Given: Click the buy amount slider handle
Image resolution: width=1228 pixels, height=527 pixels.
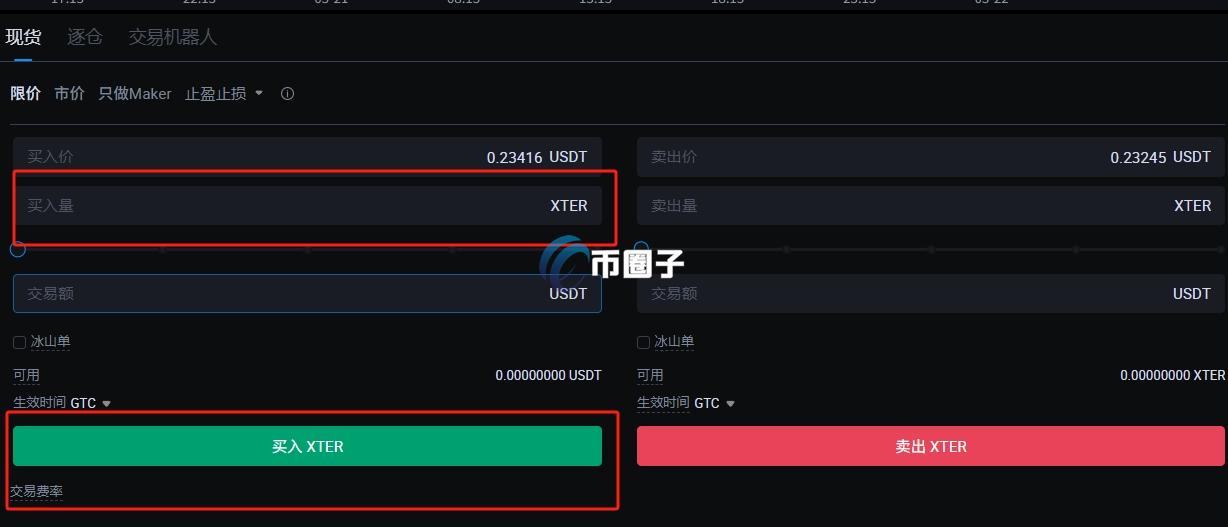Looking at the screenshot, I should point(17,249).
